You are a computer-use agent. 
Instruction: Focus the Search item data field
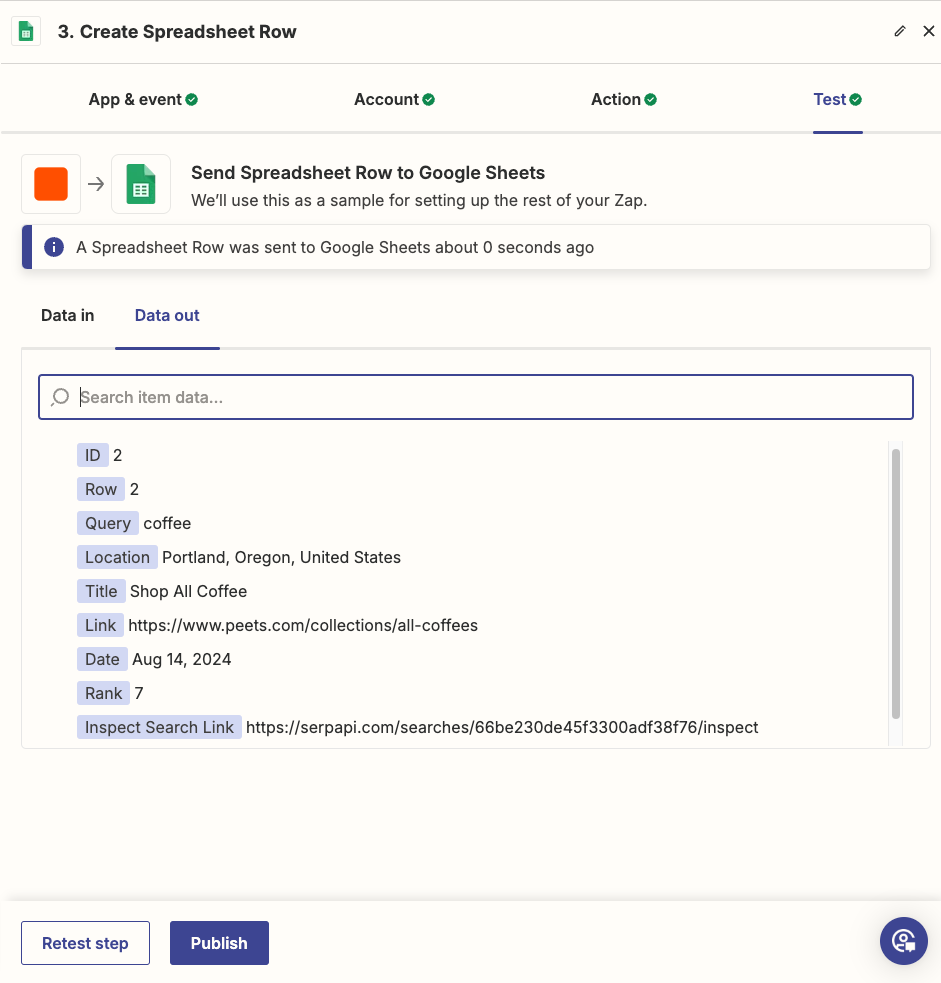coord(476,397)
